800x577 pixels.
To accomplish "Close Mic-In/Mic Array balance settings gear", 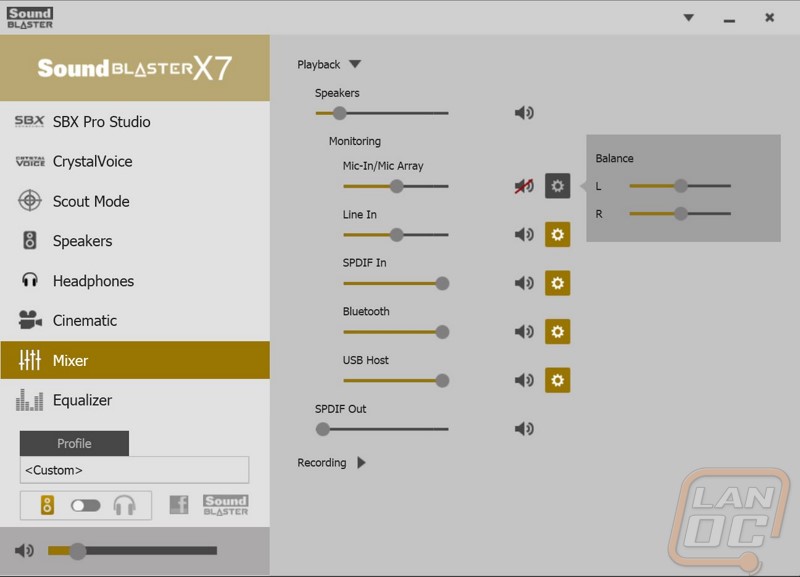I will point(558,186).
